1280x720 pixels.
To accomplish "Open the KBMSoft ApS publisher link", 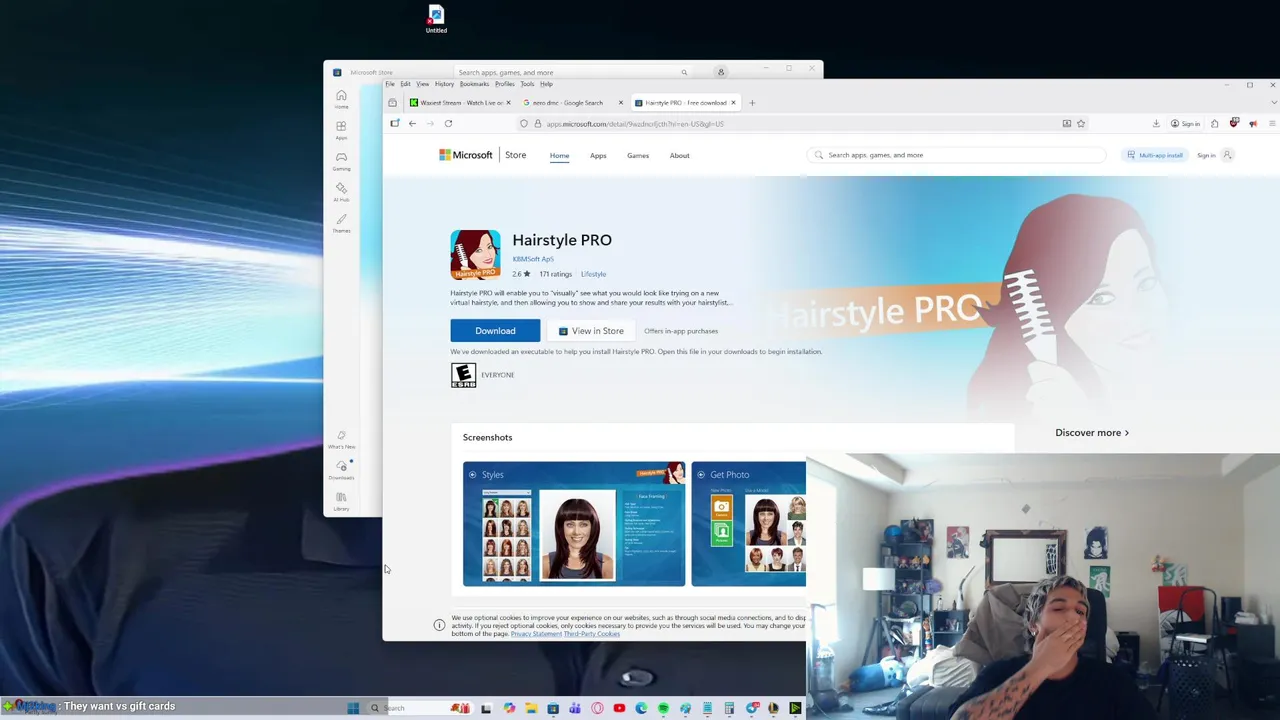I will pos(533,259).
